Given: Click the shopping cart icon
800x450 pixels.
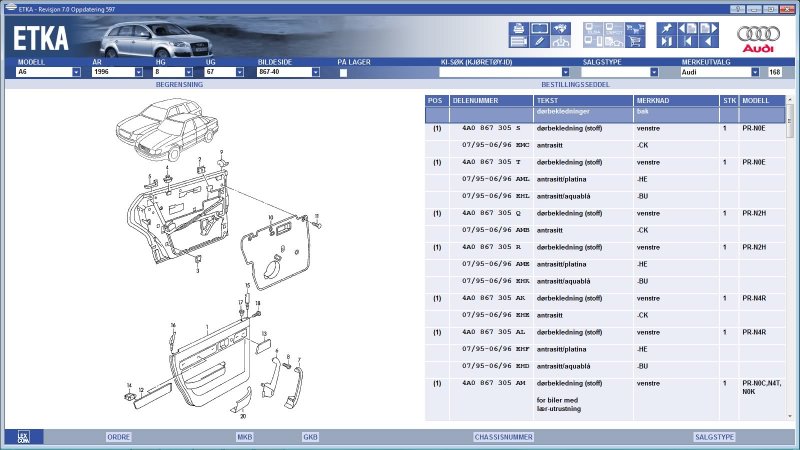Looking at the screenshot, I should tap(633, 42).
